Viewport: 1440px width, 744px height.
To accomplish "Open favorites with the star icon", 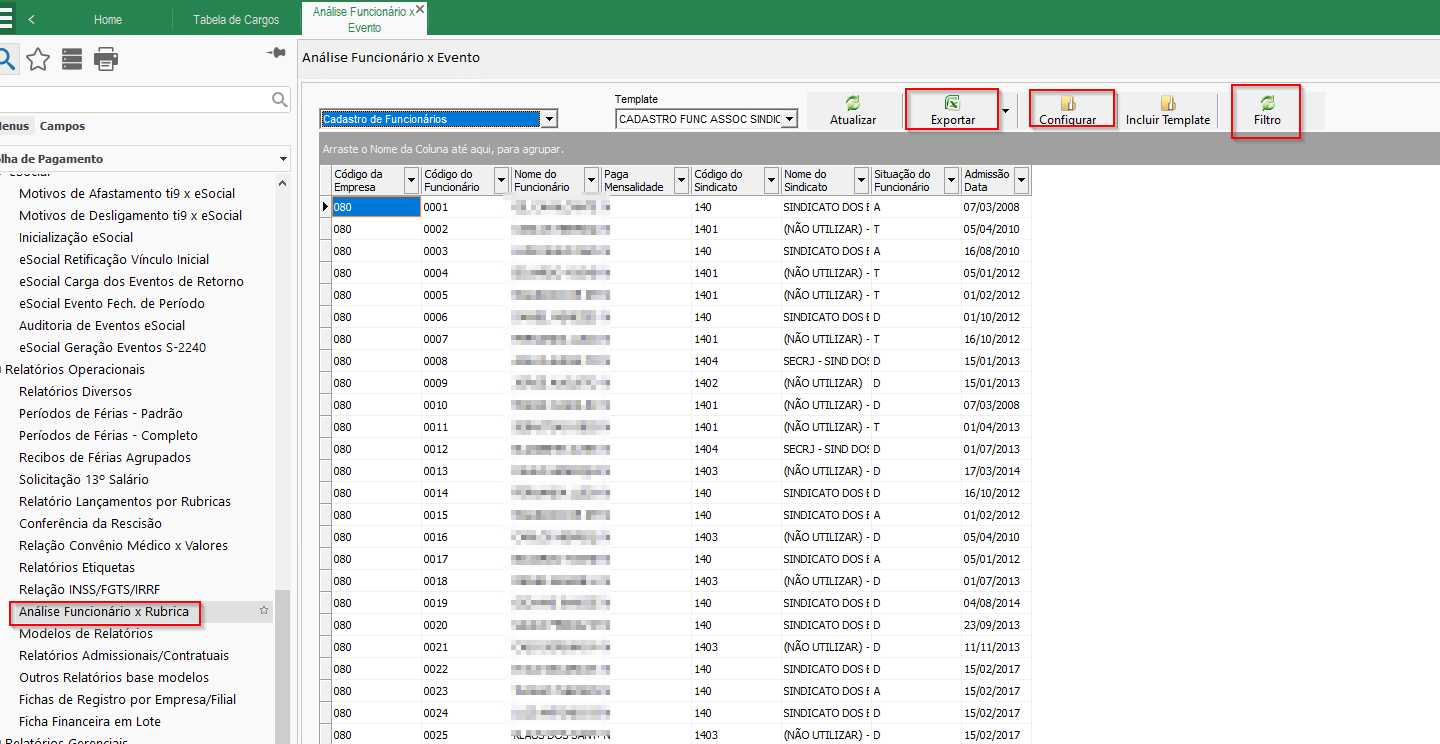I will 38,60.
